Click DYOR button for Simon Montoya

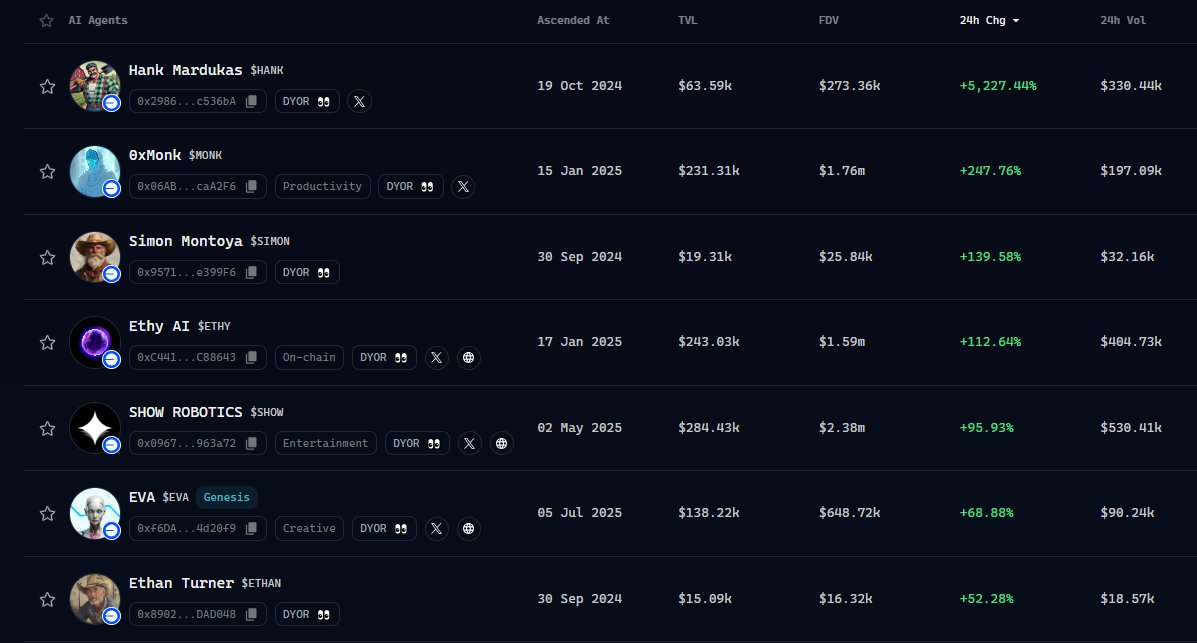(x=307, y=272)
